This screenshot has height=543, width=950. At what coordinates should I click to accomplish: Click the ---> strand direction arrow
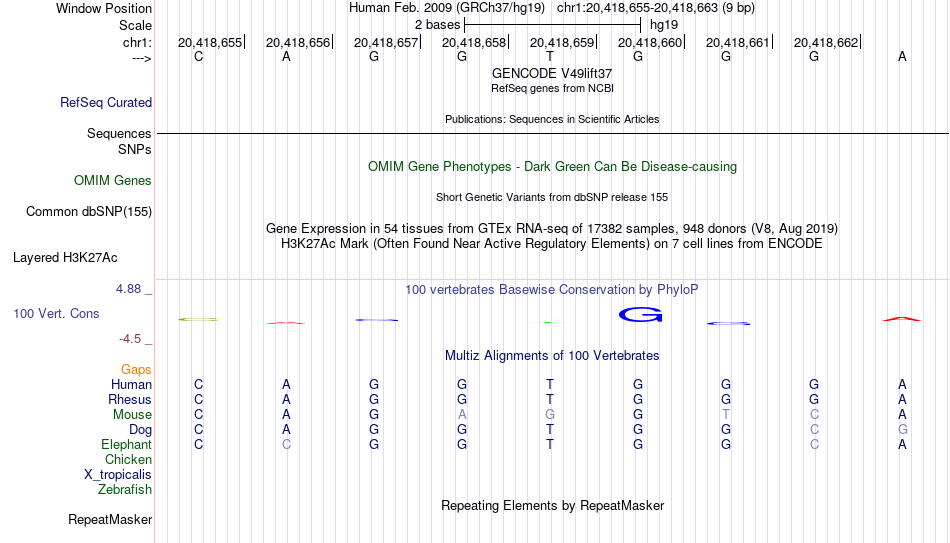[142, 58]
